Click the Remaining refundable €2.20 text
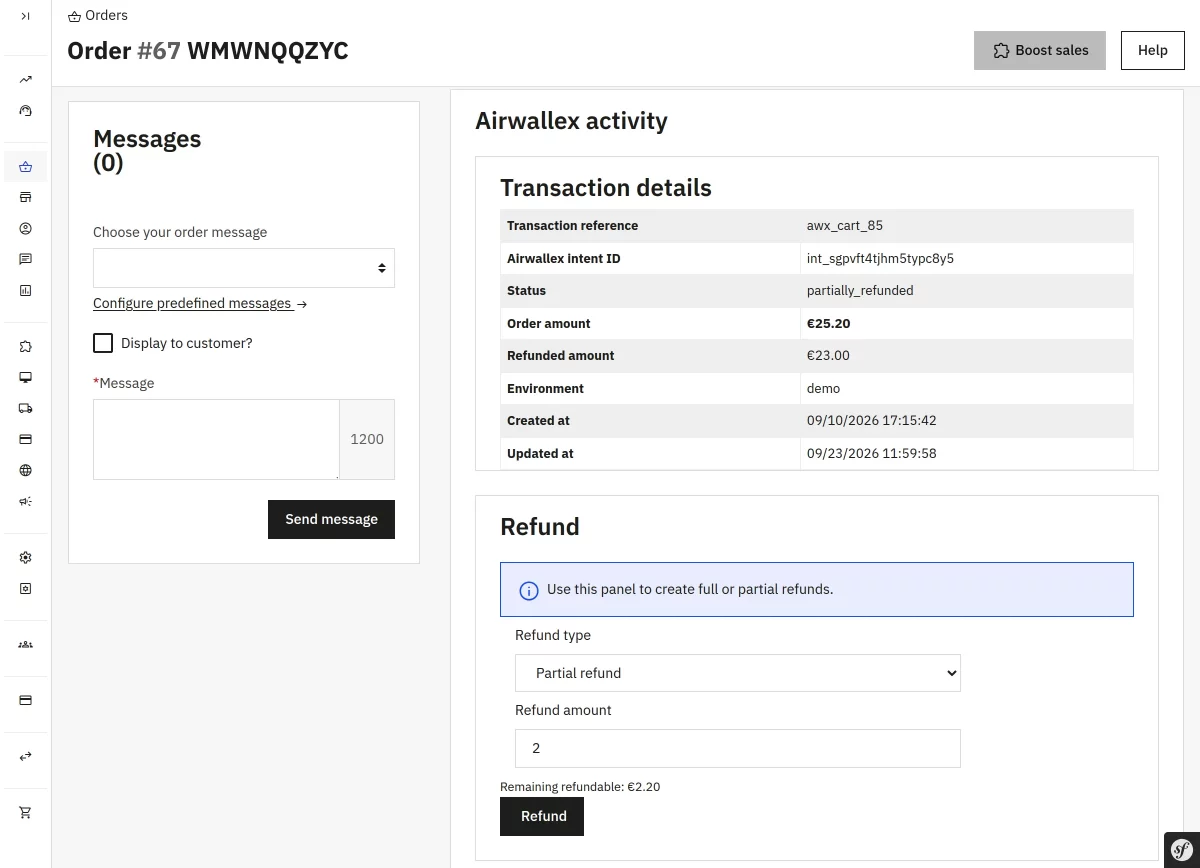Screen dimensions: 1200x868 [580, 787]
